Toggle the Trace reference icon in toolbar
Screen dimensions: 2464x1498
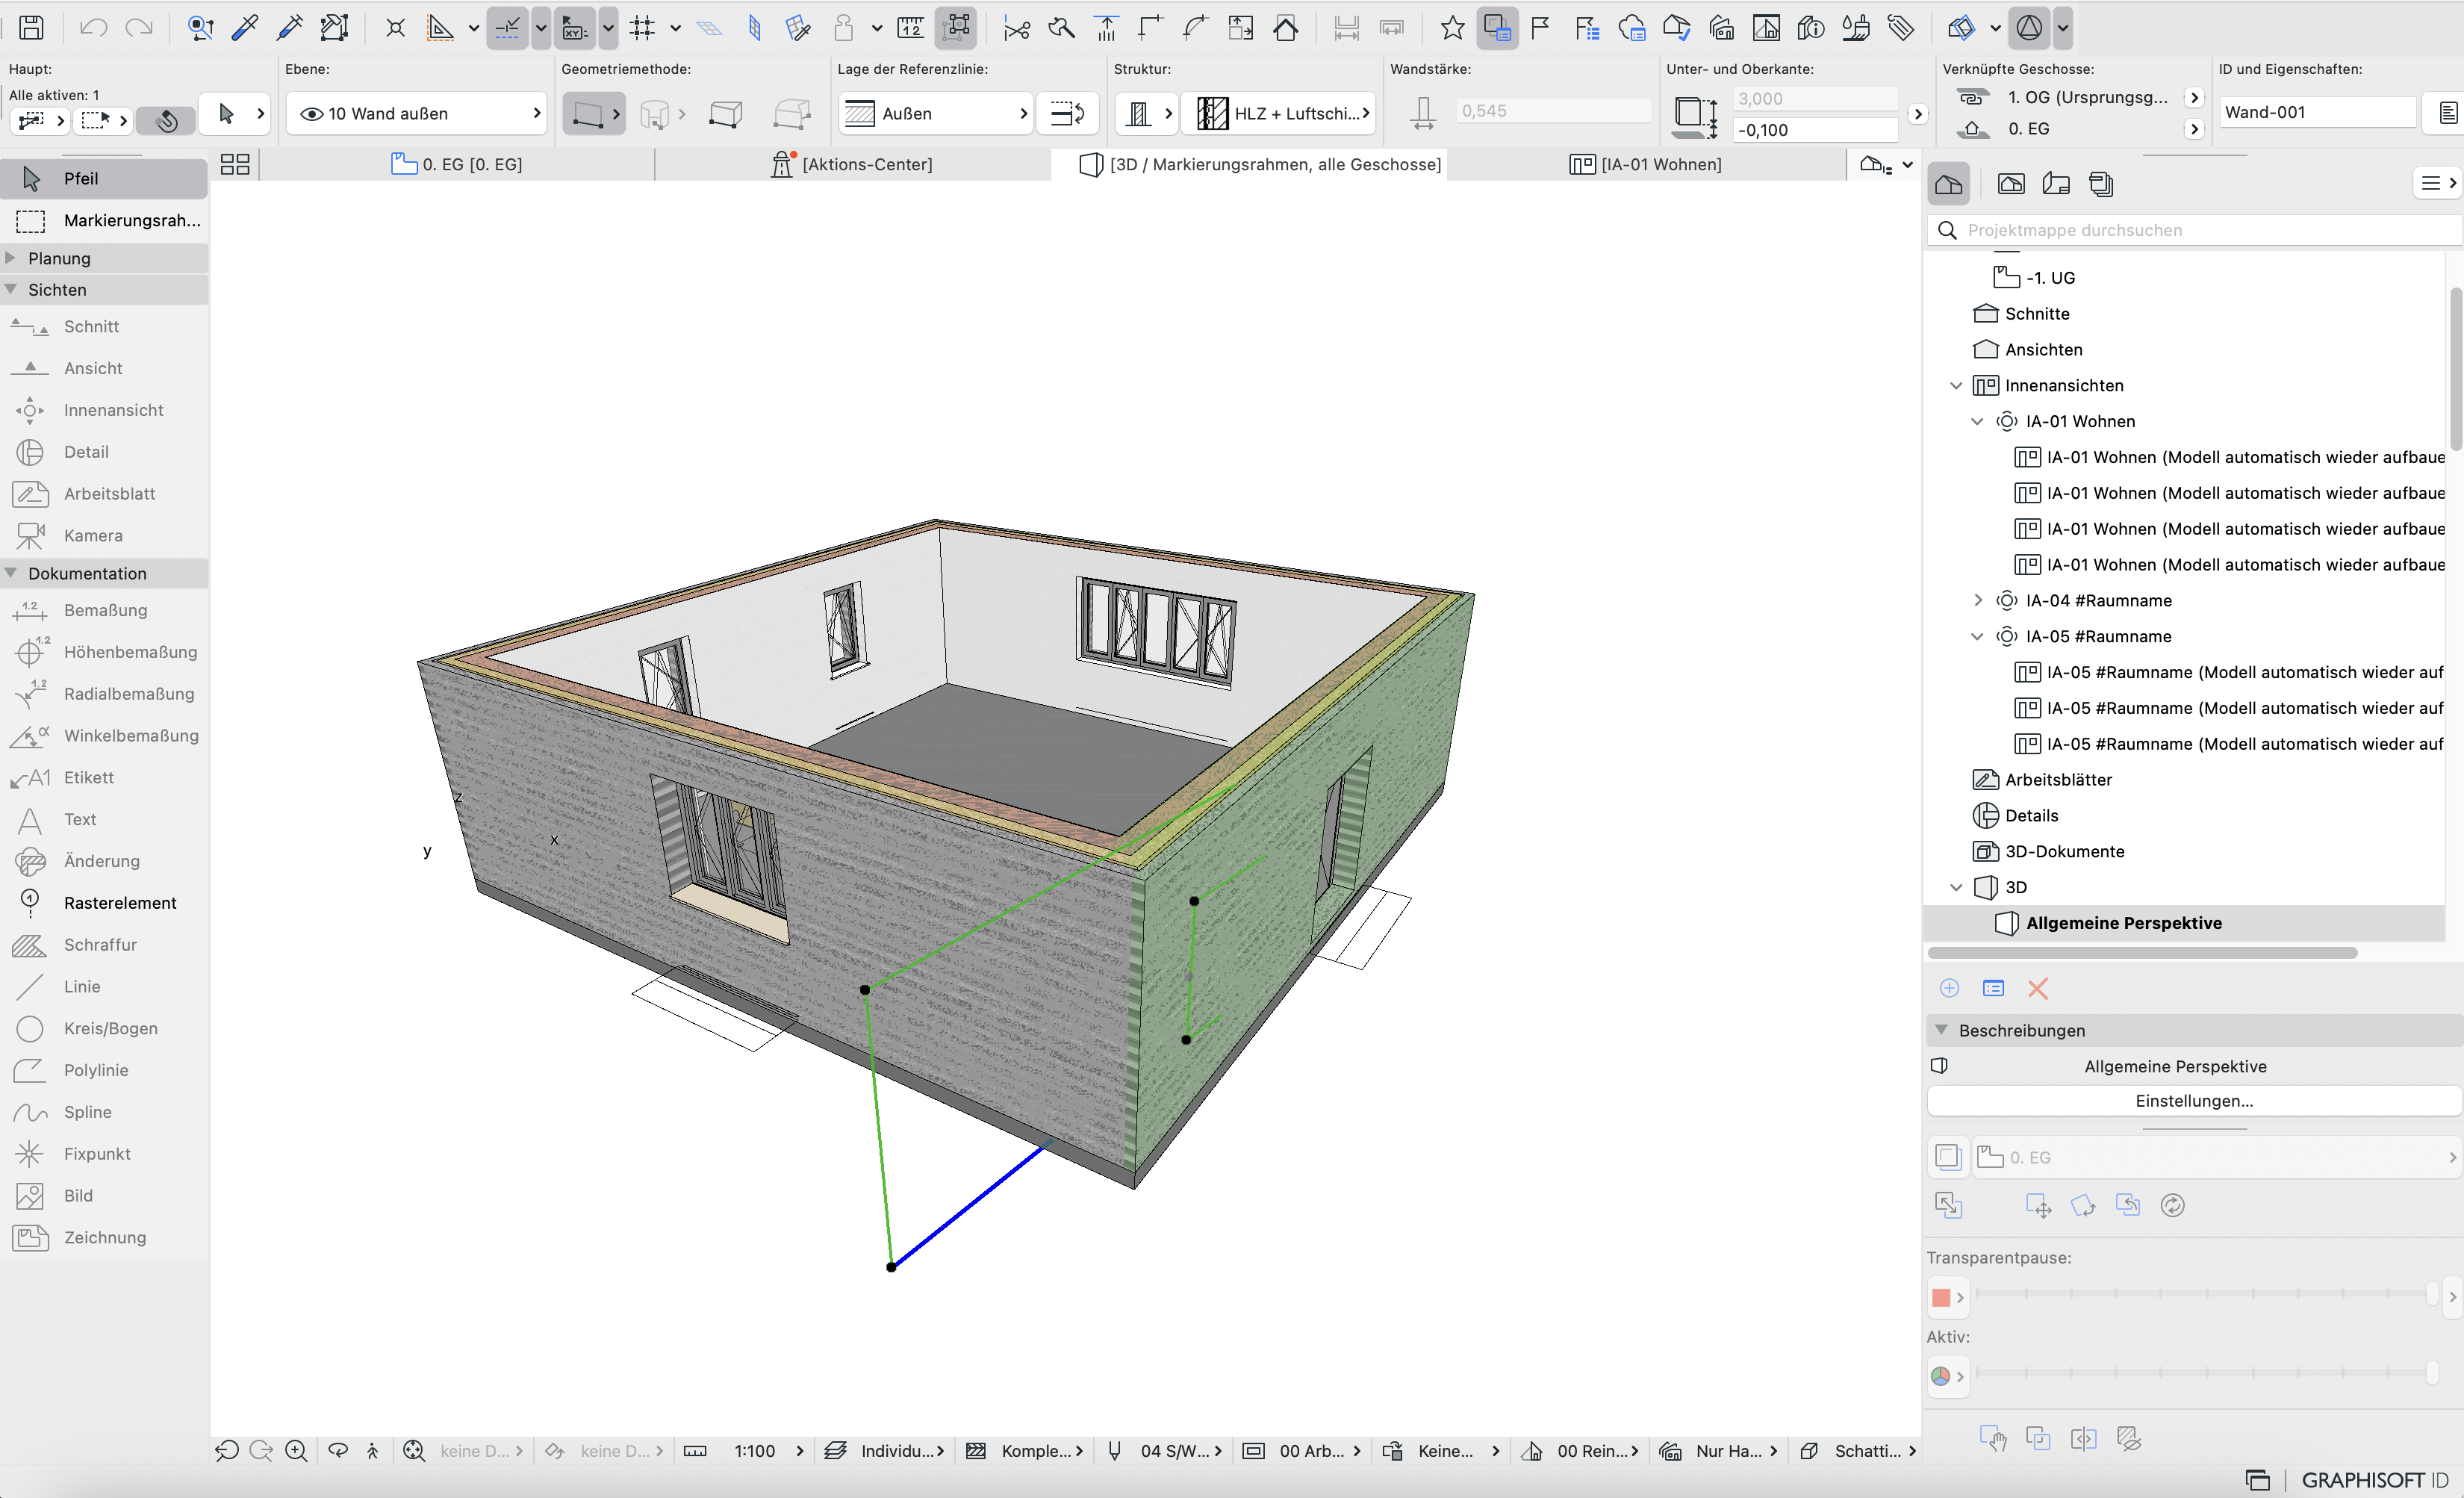[x=1497, y=27]
